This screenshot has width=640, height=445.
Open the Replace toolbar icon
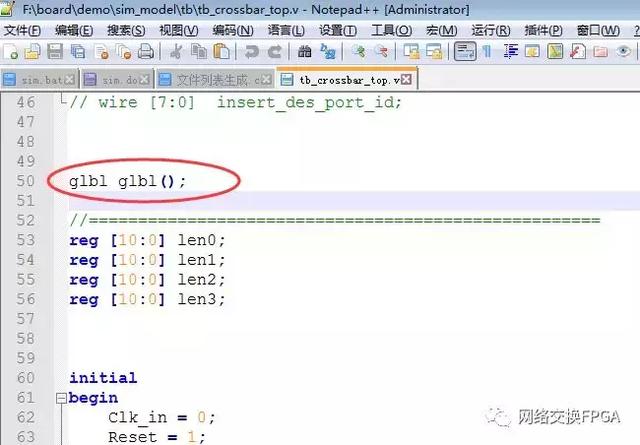(328, 51)
